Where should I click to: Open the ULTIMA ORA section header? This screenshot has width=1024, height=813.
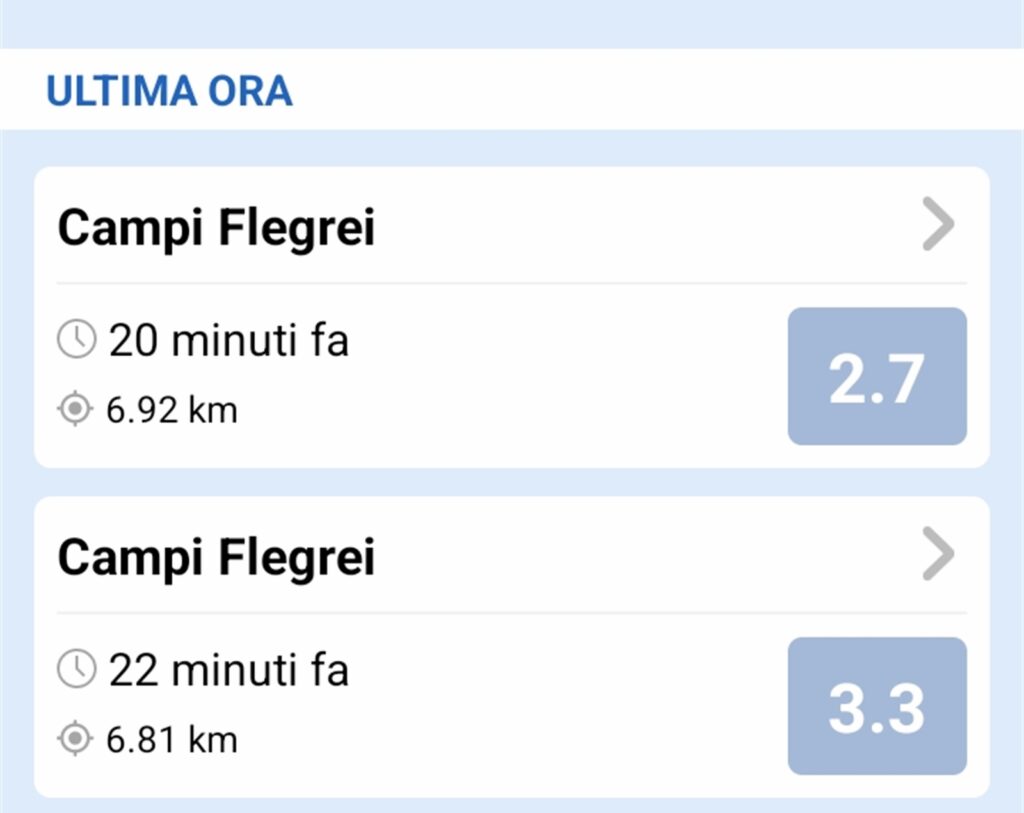169,91
